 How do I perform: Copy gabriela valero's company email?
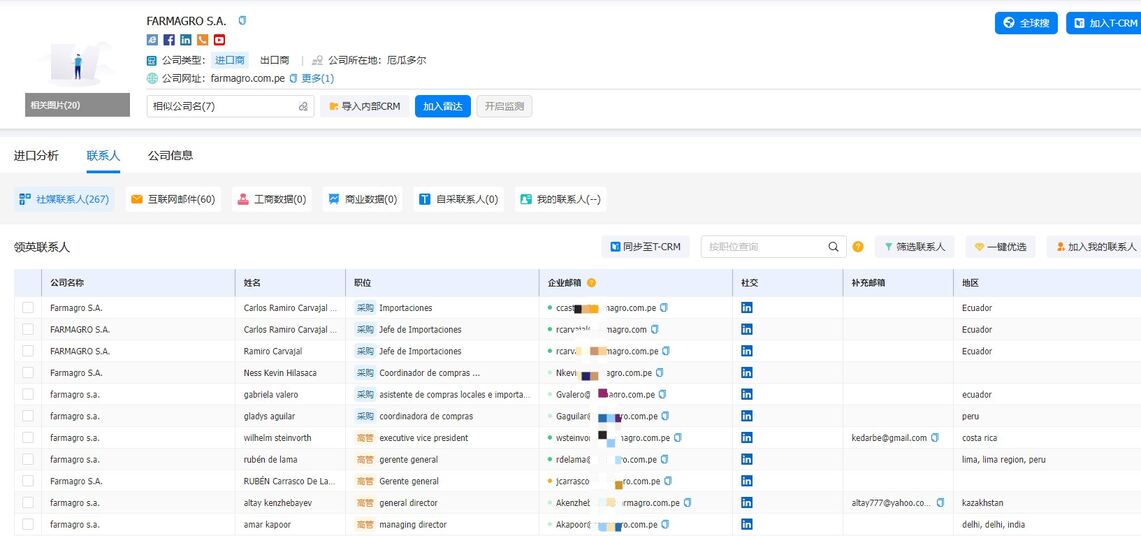[662, 394]
